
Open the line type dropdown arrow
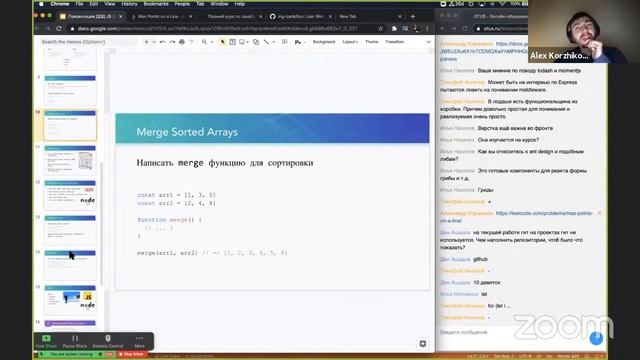(273, 42)
